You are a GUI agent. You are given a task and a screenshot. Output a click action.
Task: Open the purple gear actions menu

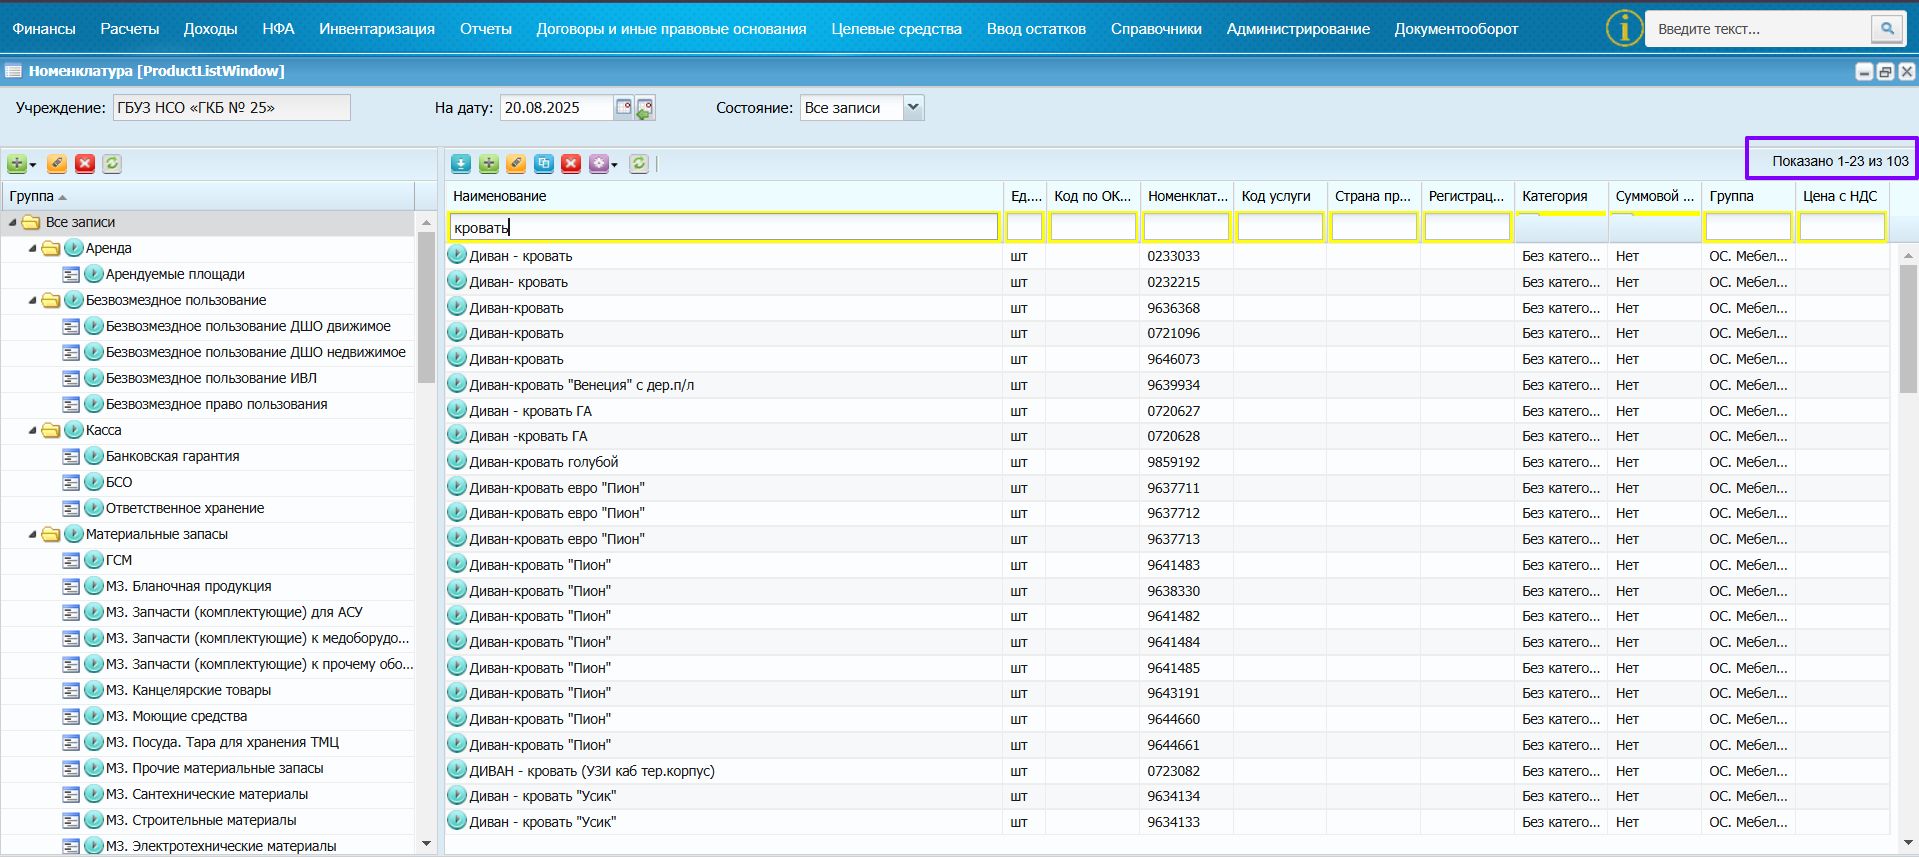pyautogui.click(x=603, y=164)
